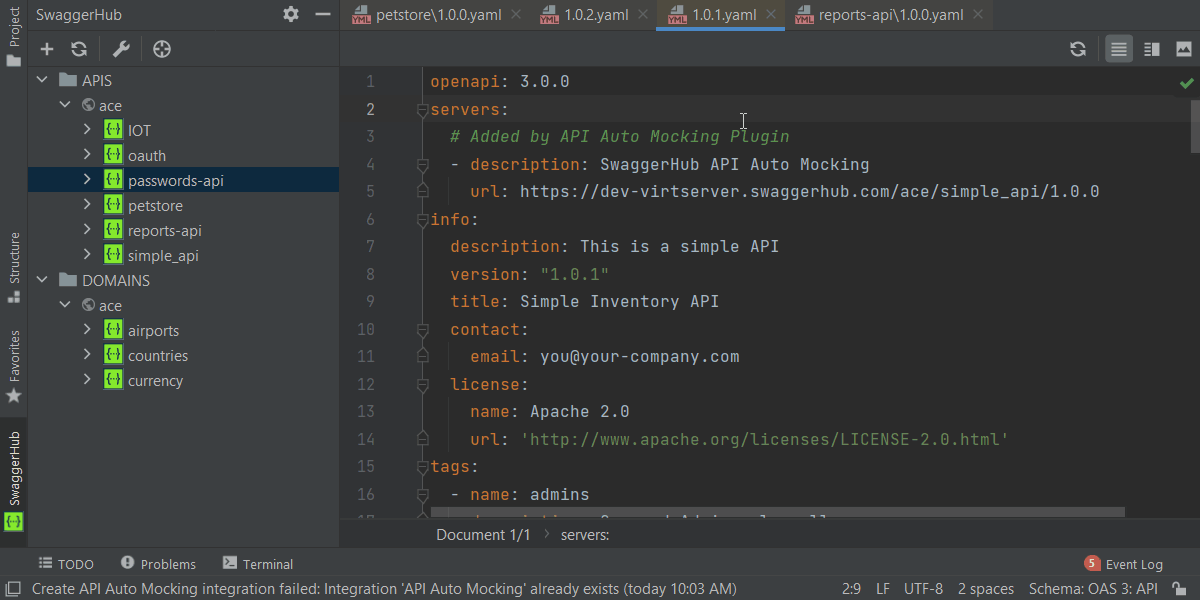Click the add new API plus icon
This screenshot has width=1200, height=600.
coord(46,48)
